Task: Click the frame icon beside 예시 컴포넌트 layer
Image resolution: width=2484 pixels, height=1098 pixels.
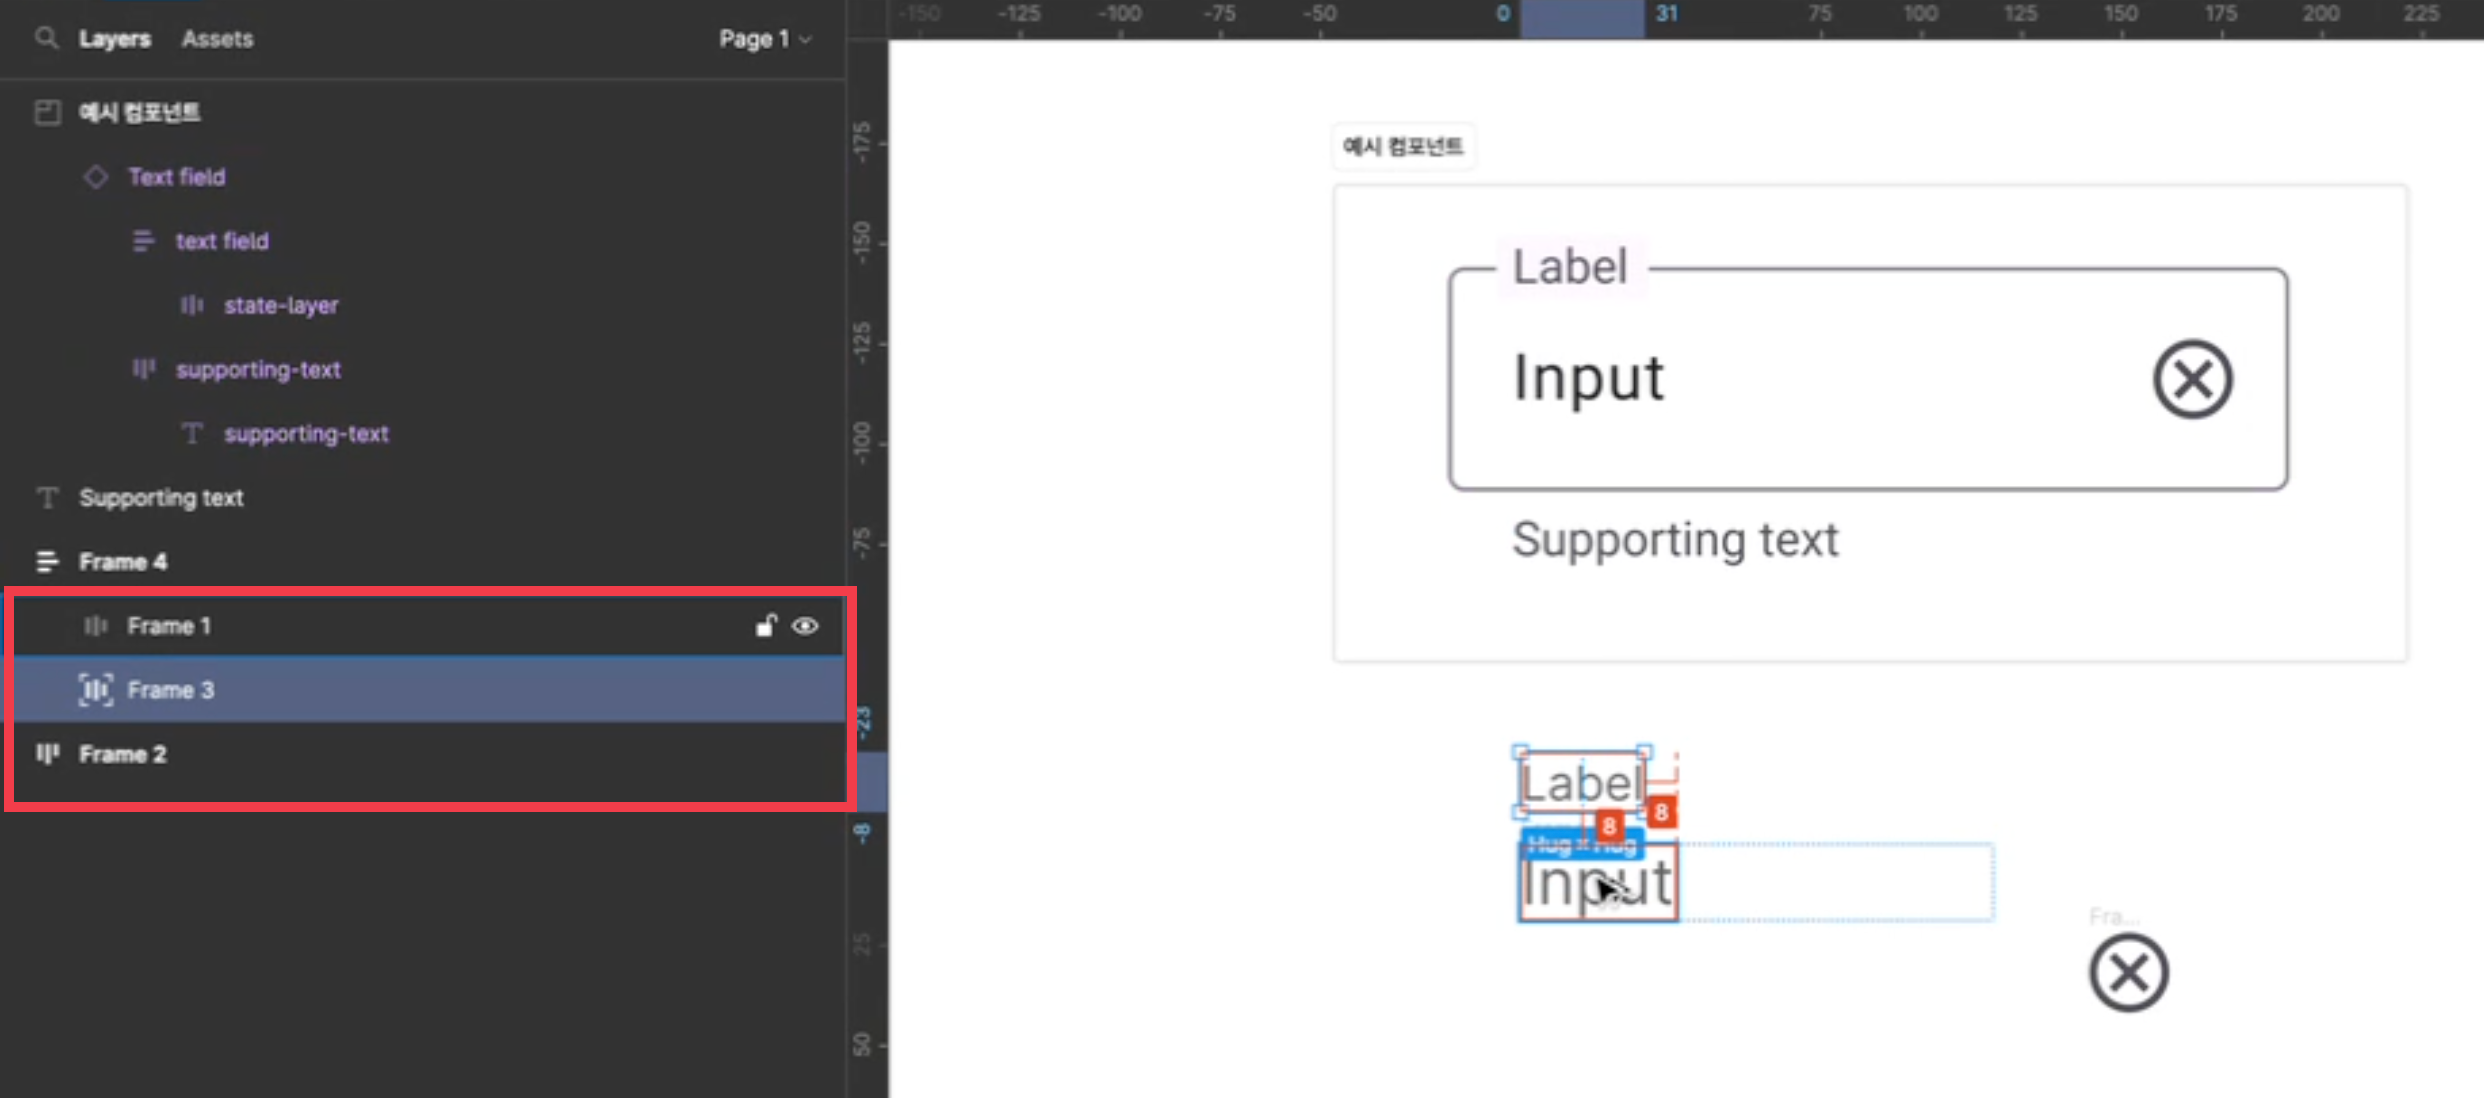Action: point(47,112)
